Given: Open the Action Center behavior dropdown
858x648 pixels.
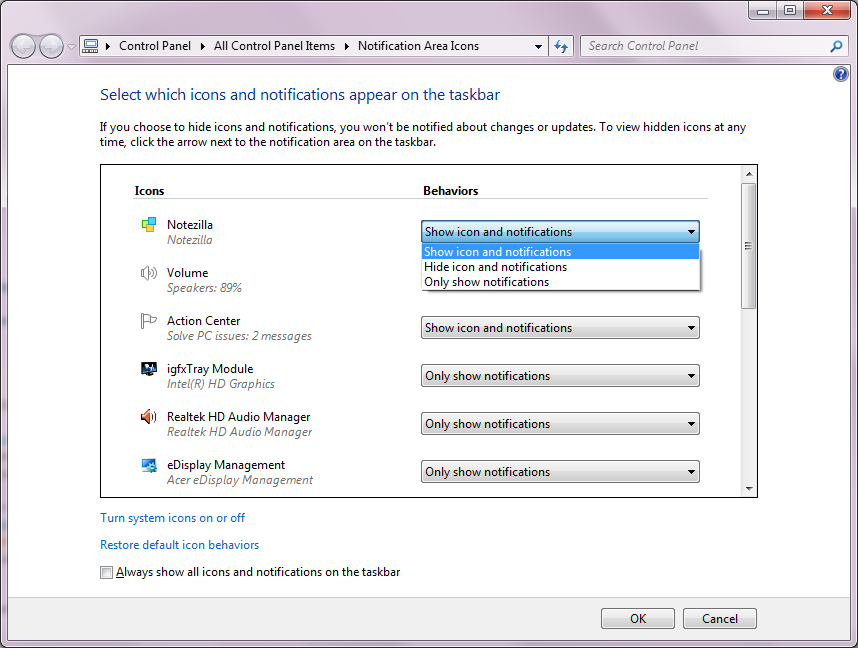Looking at the screenshot, I should click(560, 328).
